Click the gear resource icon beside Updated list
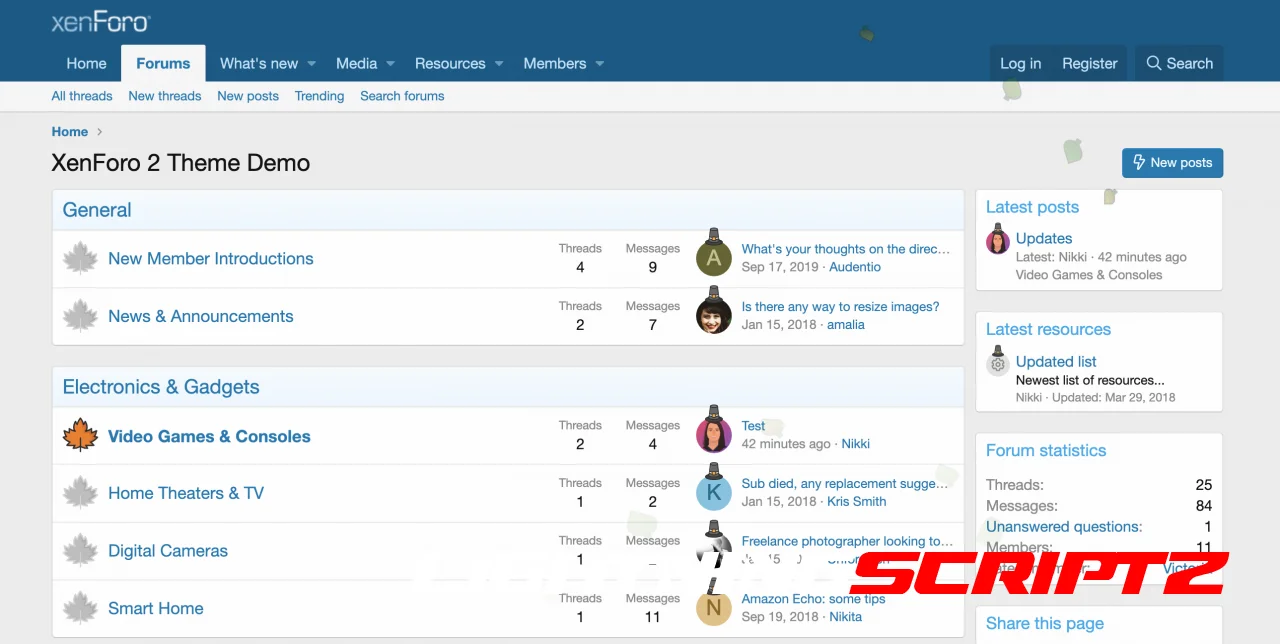1280x644 pixels. pos(998,364)
